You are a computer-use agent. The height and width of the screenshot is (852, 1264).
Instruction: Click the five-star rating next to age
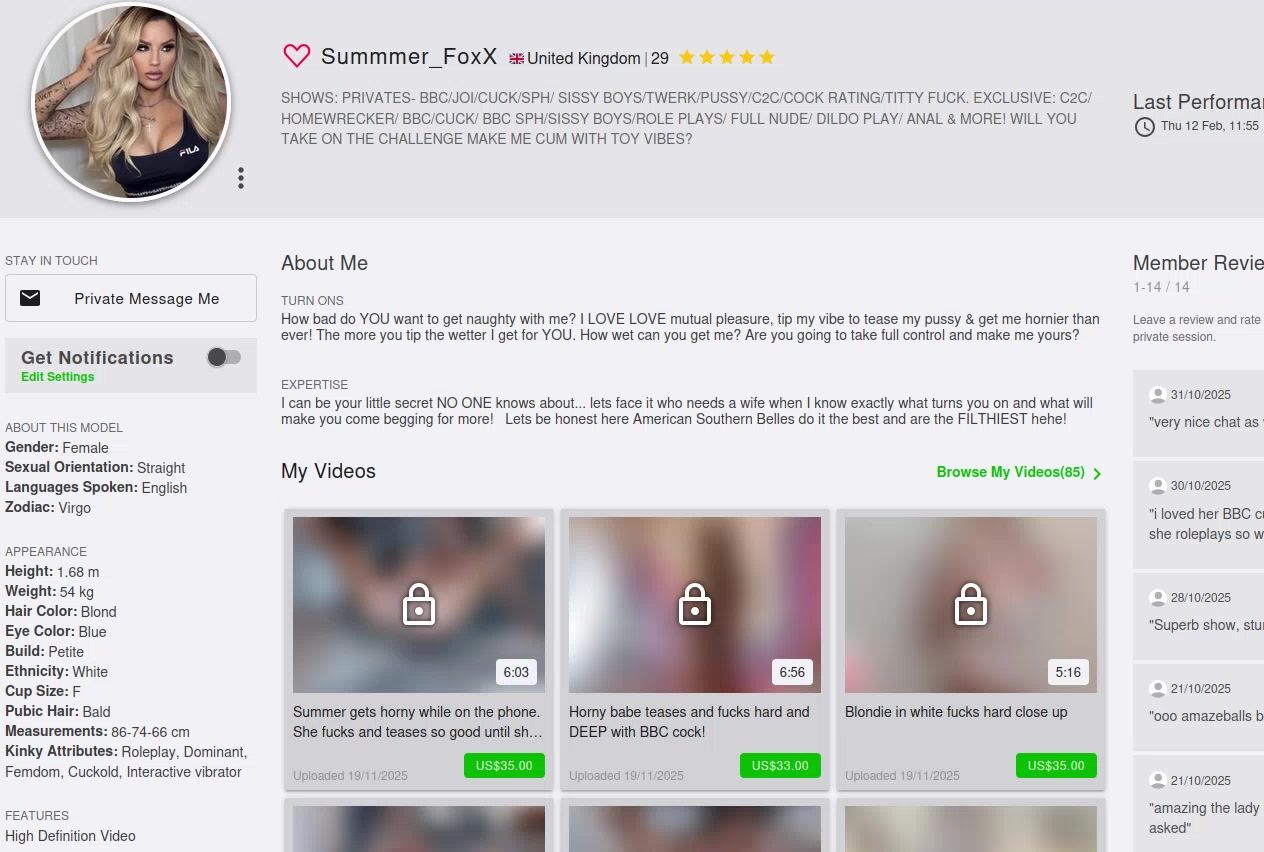[727, 58]
